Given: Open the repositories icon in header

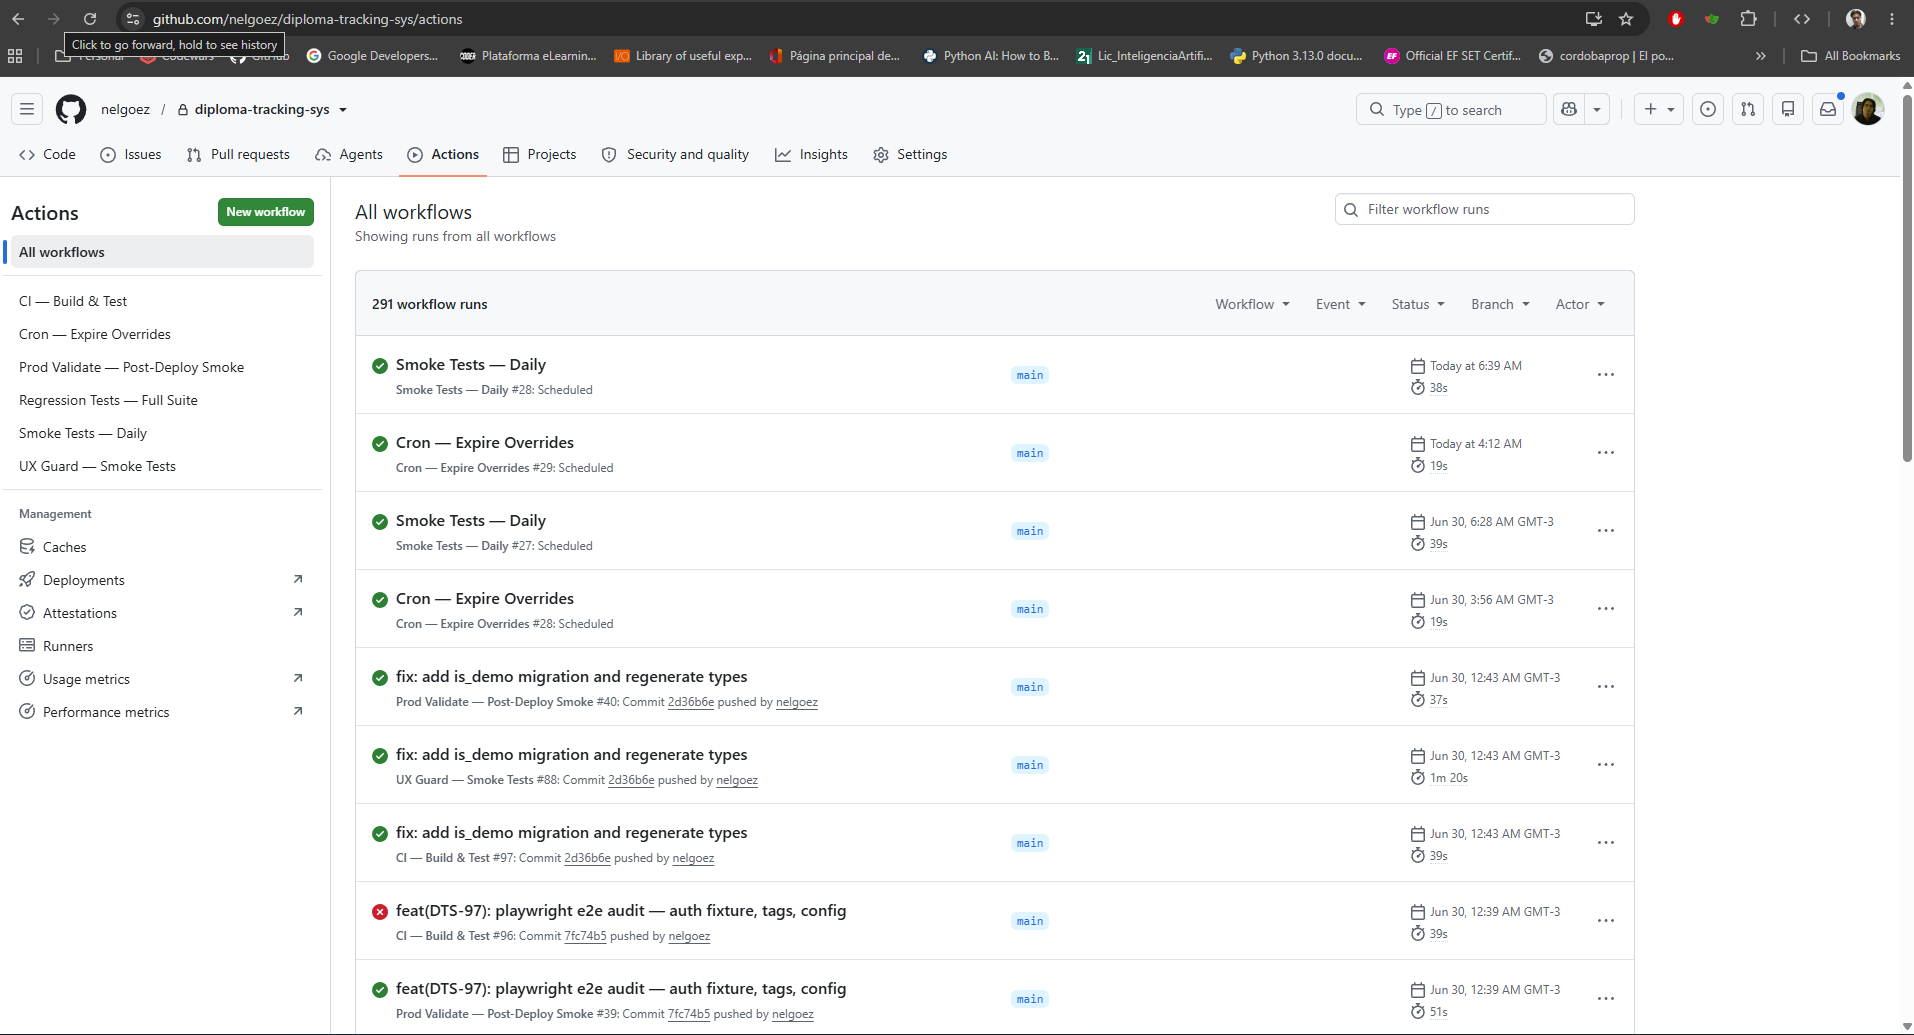Looking at the screenshot, I should point(1788,109).
